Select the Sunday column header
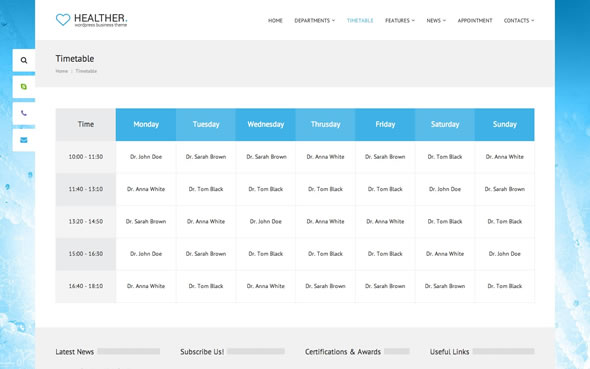 (x=505, y=125)
